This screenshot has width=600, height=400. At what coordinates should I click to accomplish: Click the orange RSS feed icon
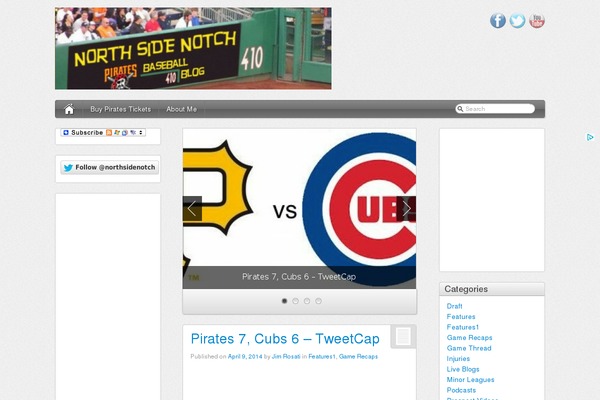(109, 132)
